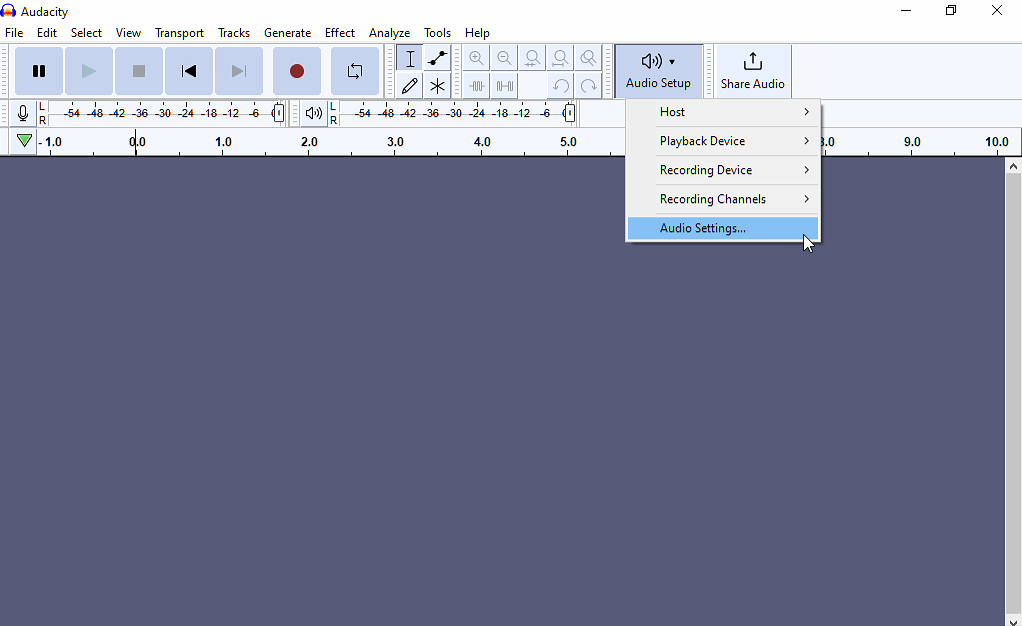Select the Selection (I-beam) tool
This screenshot has height=626, width=1022.
(410, 59)
